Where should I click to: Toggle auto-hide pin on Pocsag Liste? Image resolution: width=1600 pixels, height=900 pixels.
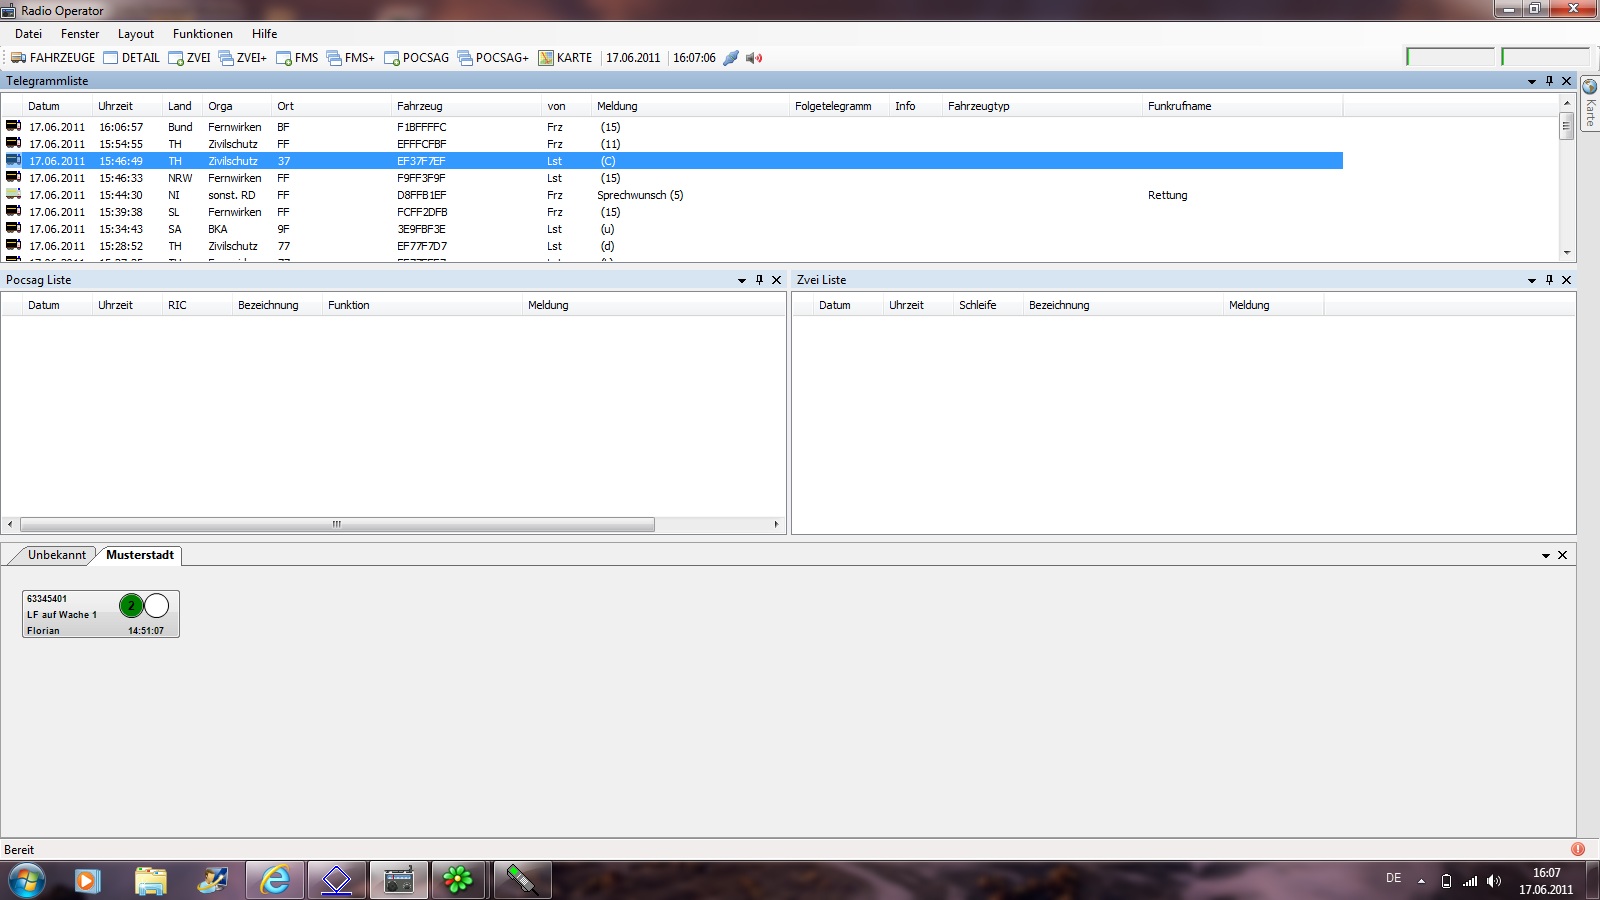tap(759, 280)
